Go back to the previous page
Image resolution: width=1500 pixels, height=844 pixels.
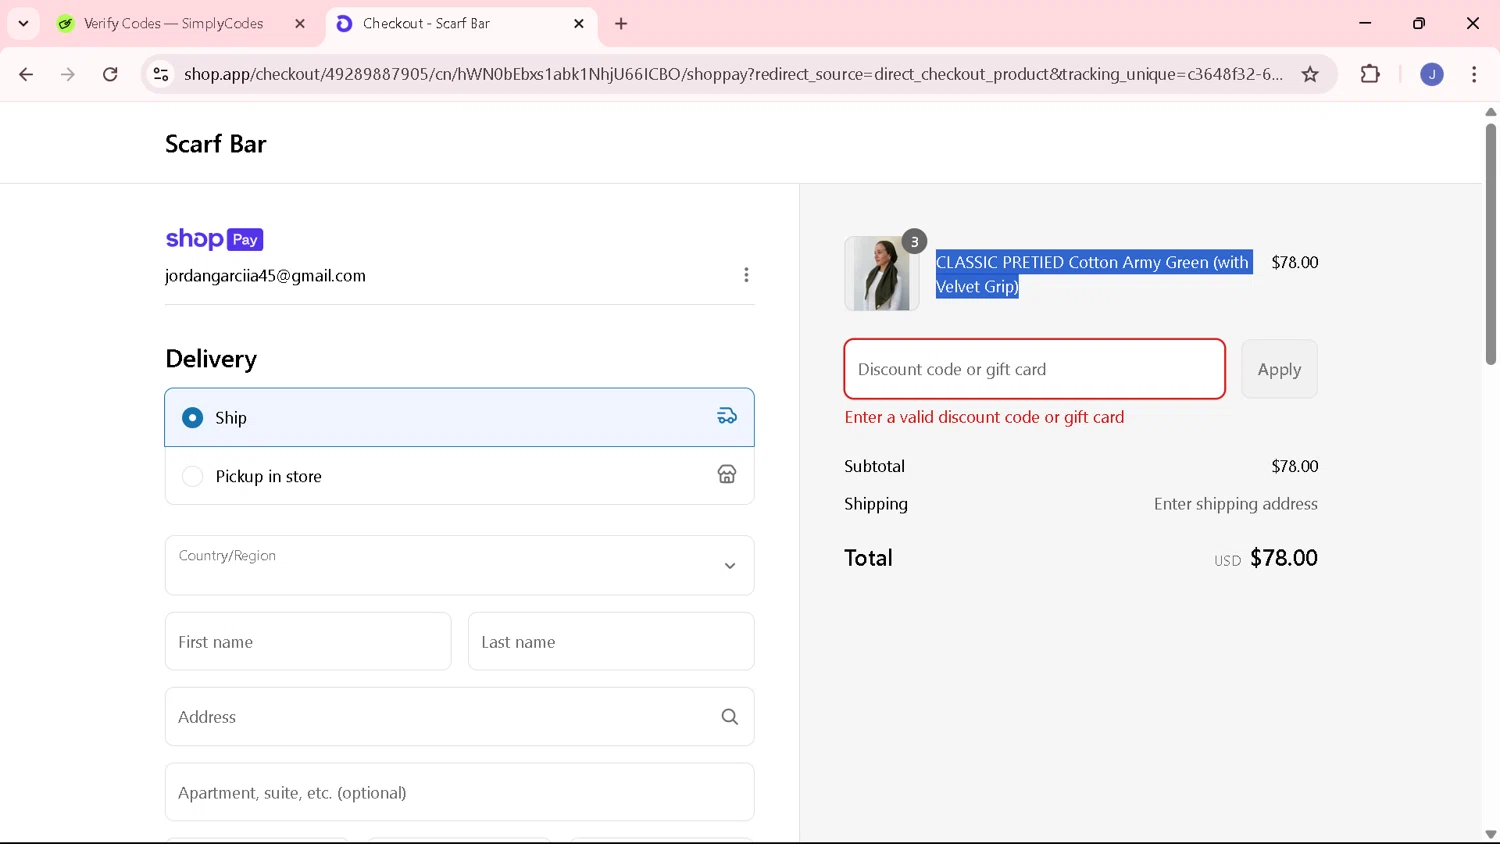26,74
